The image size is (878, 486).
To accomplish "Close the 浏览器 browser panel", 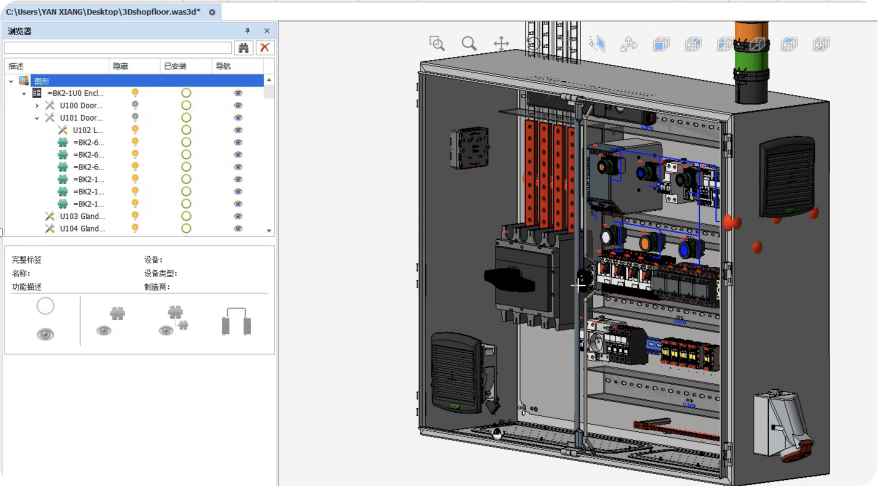I will [267, 31].
